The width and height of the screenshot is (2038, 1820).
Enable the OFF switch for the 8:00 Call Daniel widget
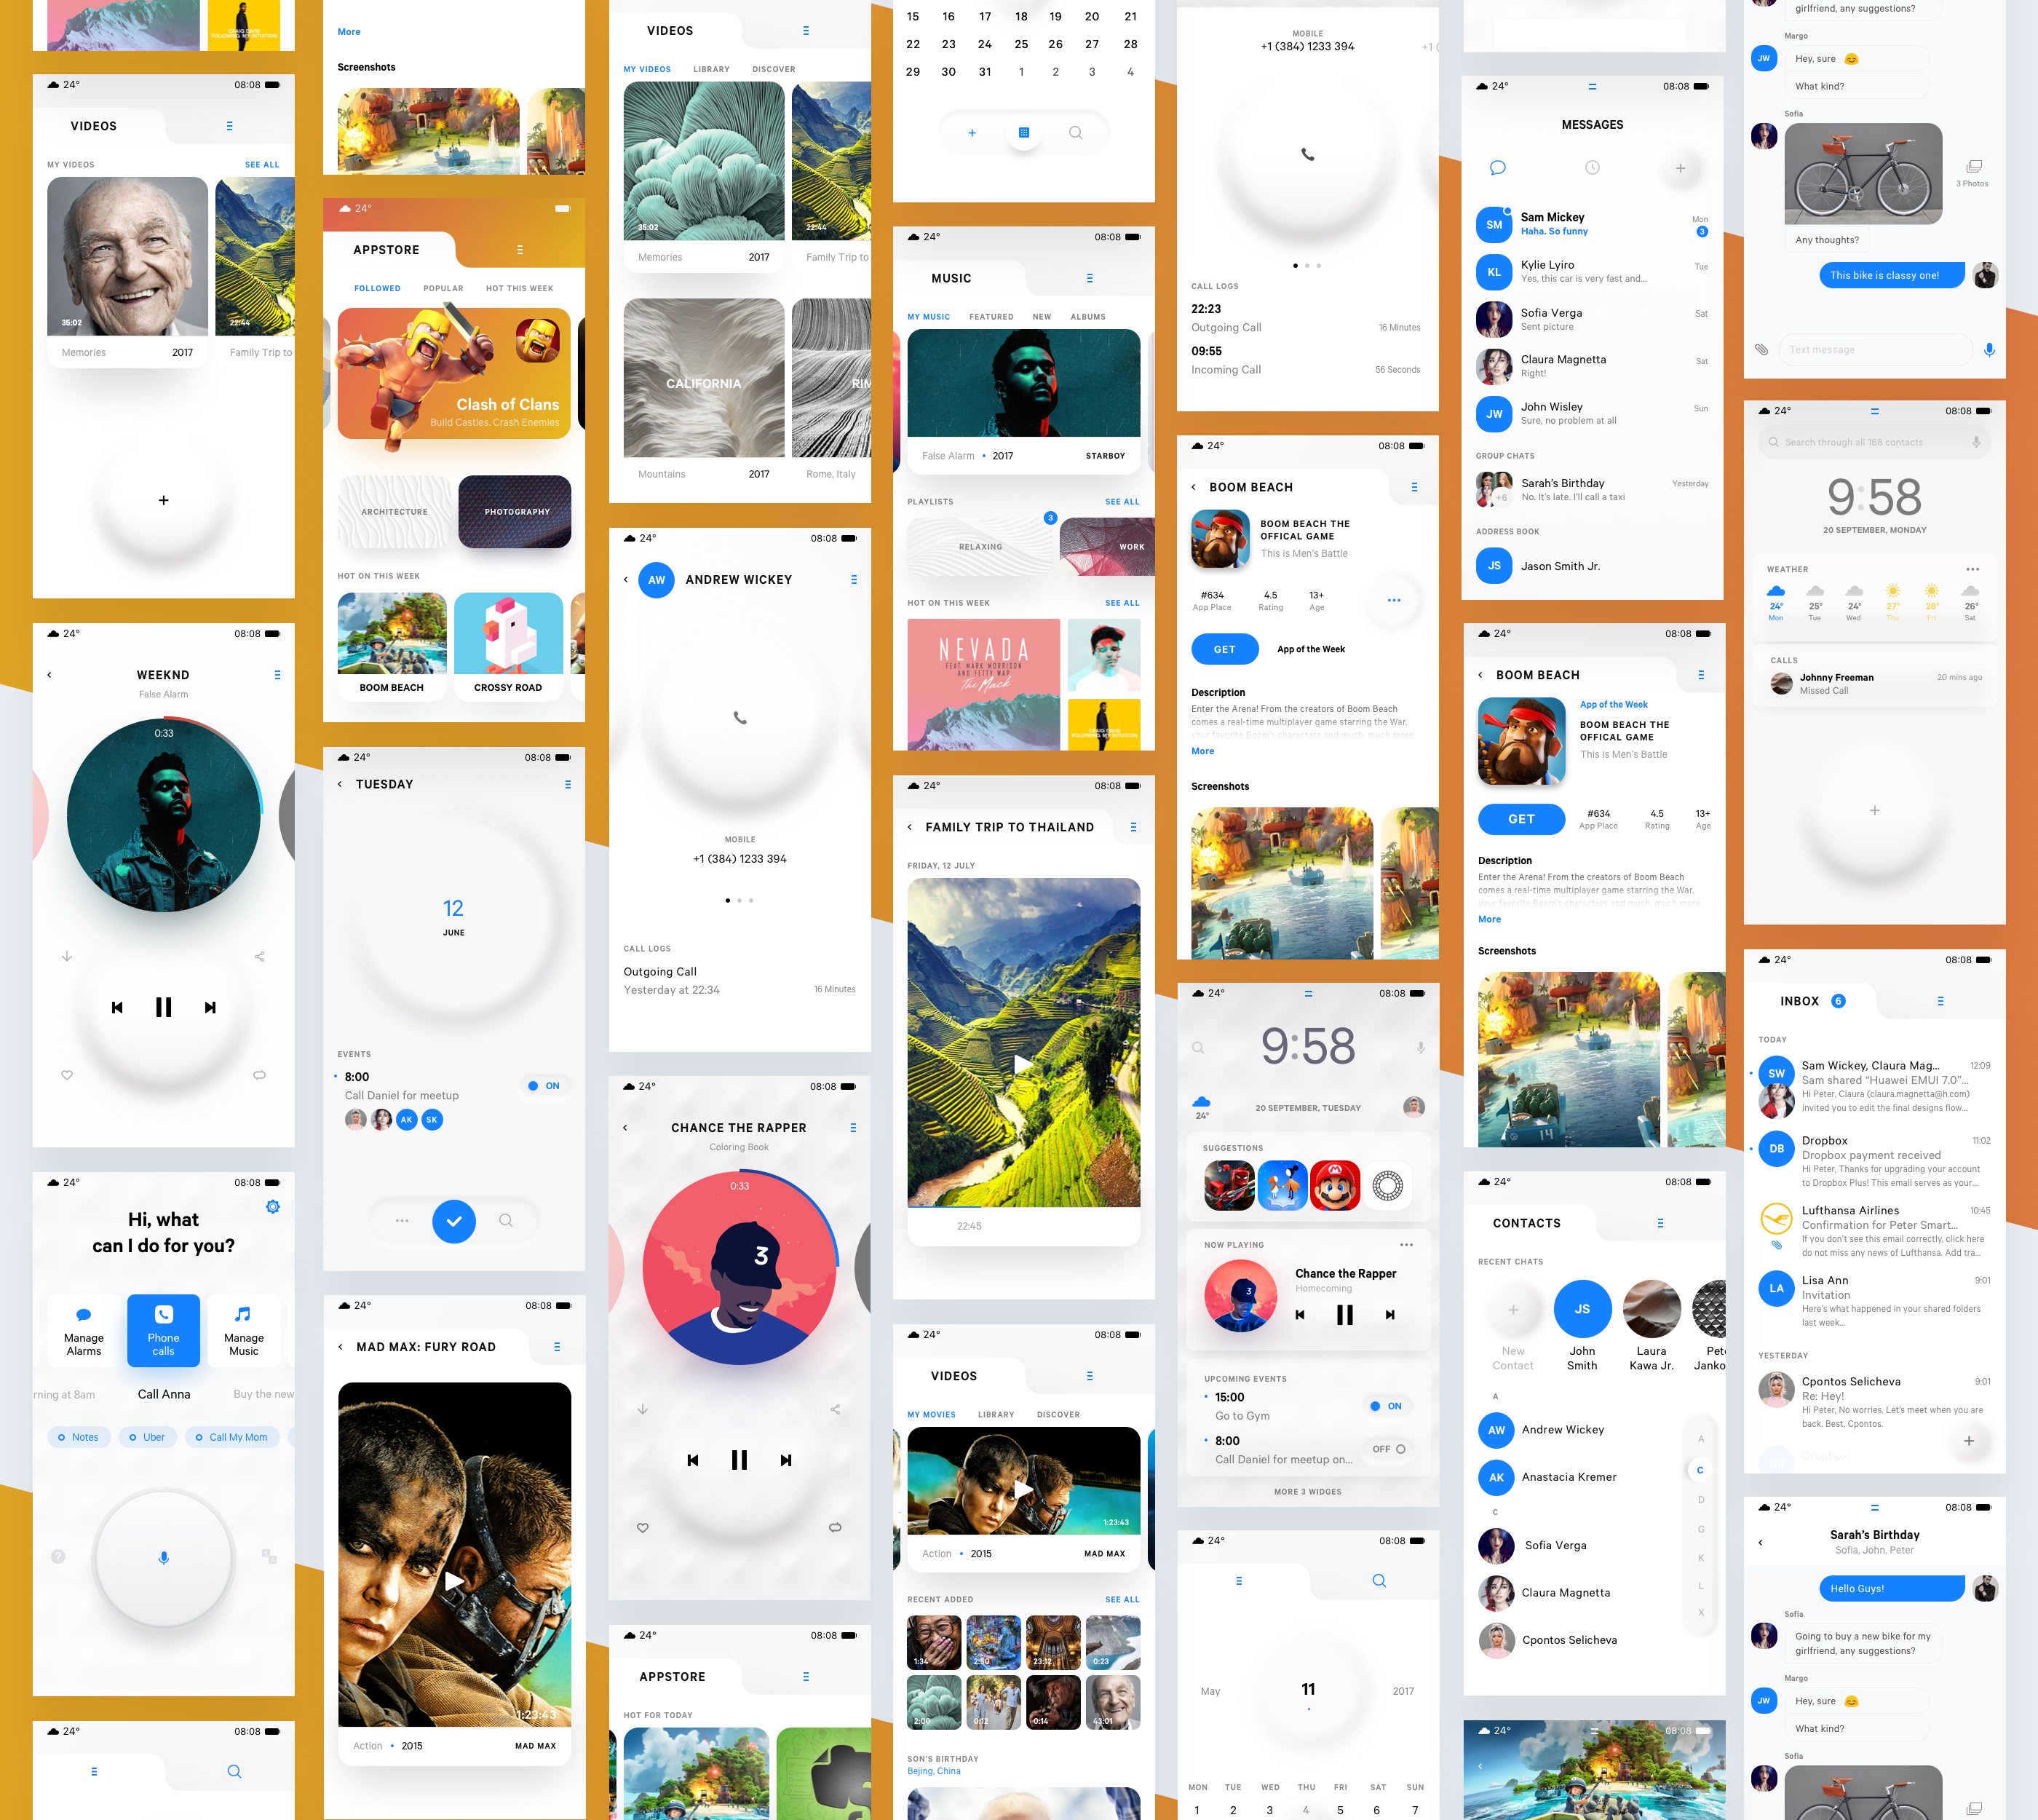[x=1388, y=1449]
